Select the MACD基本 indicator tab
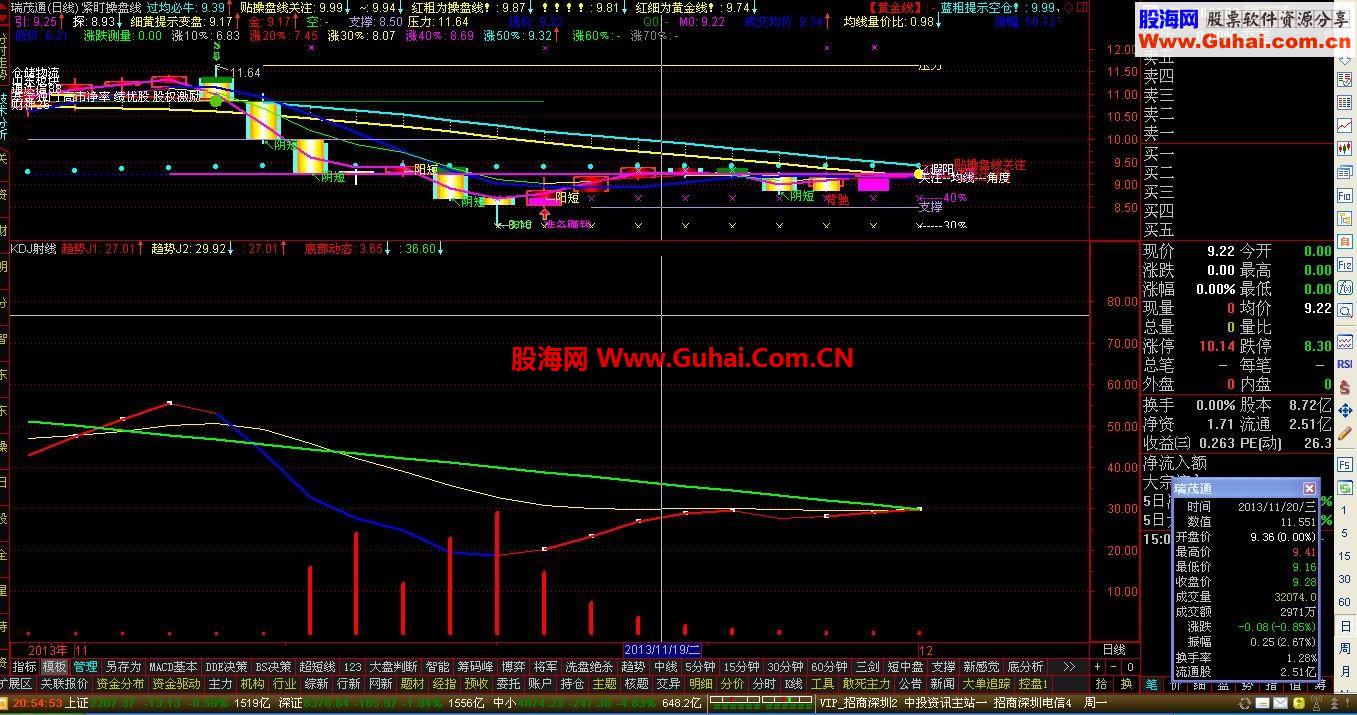 (x=173, y=666)
